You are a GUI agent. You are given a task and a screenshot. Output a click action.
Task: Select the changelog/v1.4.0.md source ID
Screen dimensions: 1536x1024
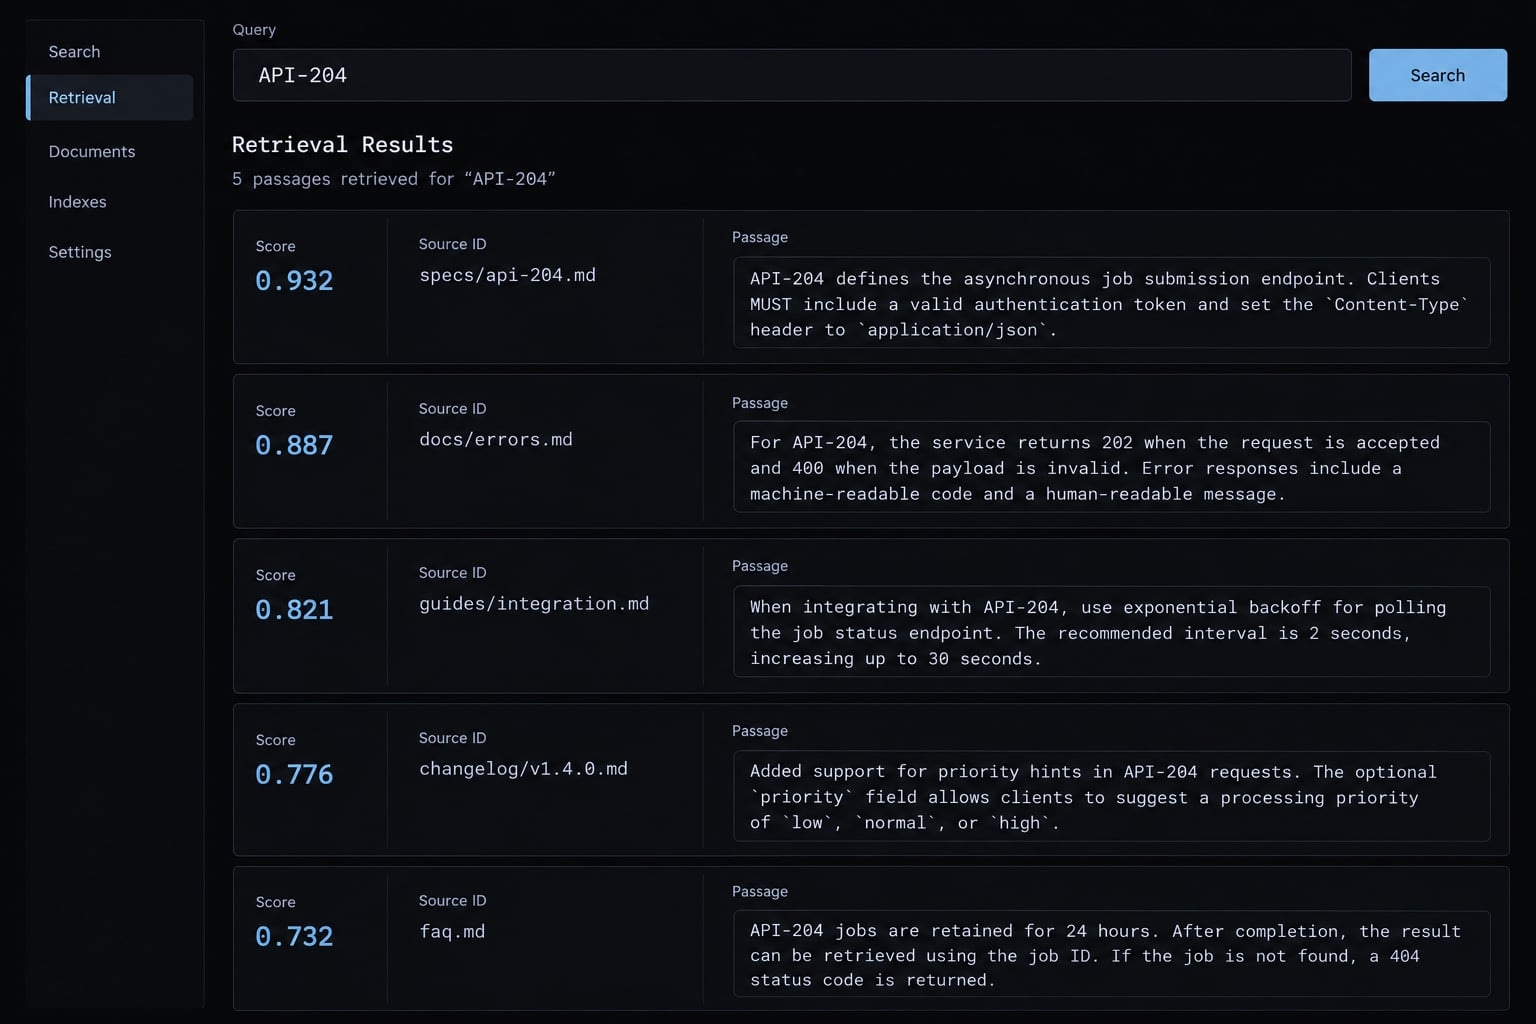click(523, 769)
